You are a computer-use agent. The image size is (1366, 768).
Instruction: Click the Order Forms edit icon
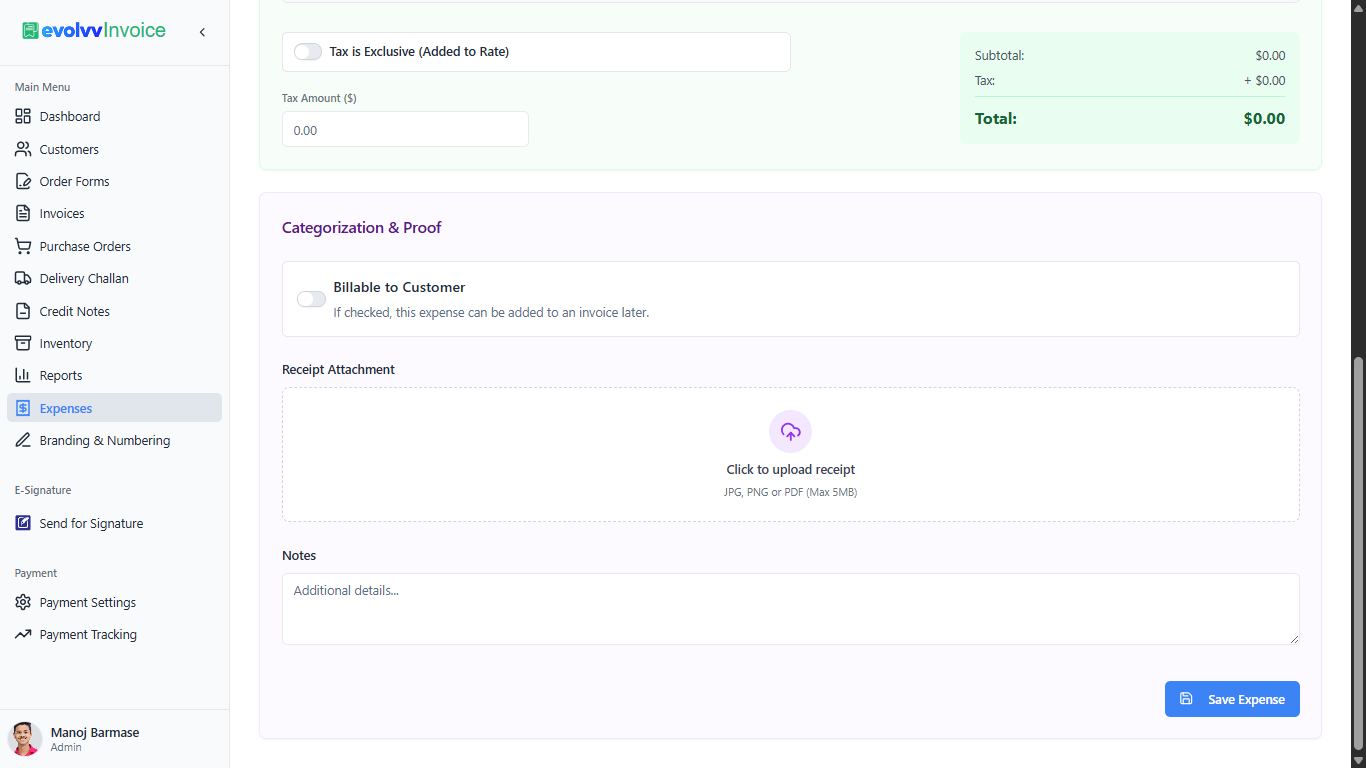pyautogui.click(x=23, y=181)
